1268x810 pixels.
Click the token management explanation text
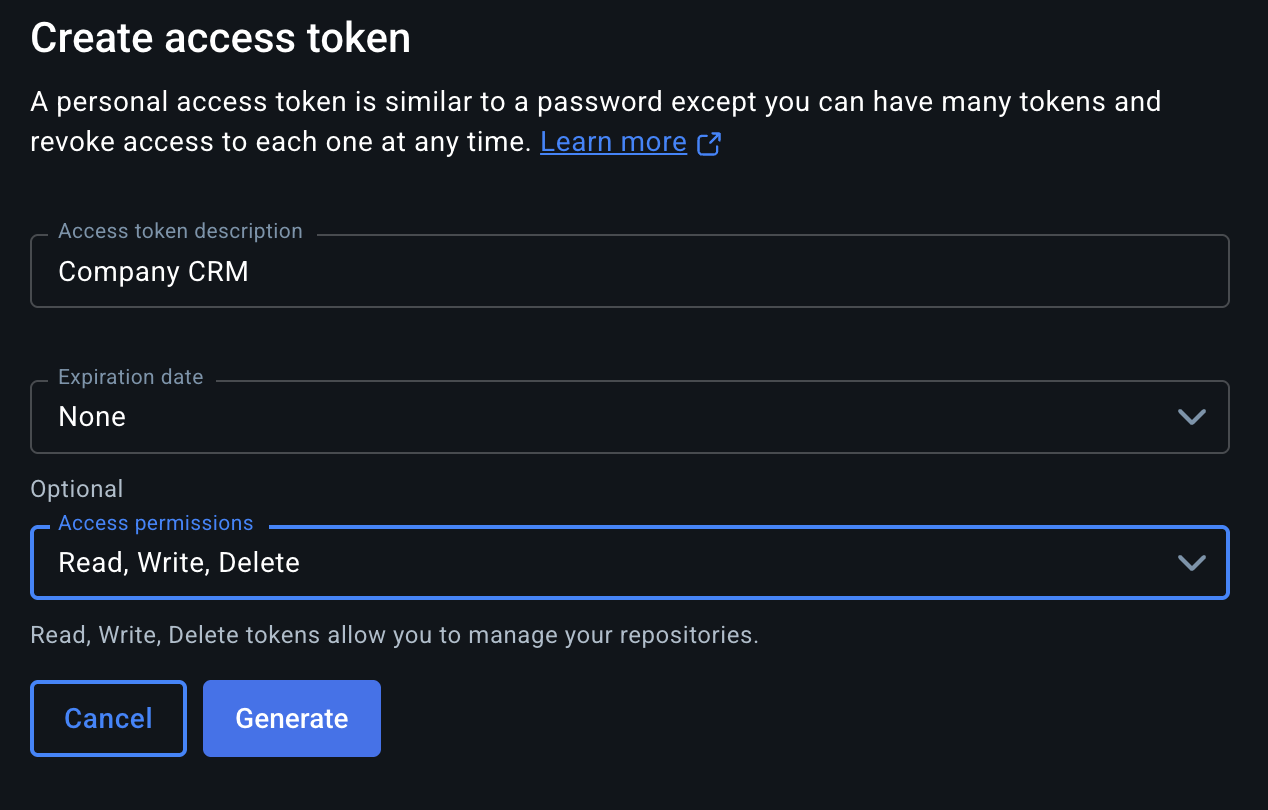[x=395, y=634]
